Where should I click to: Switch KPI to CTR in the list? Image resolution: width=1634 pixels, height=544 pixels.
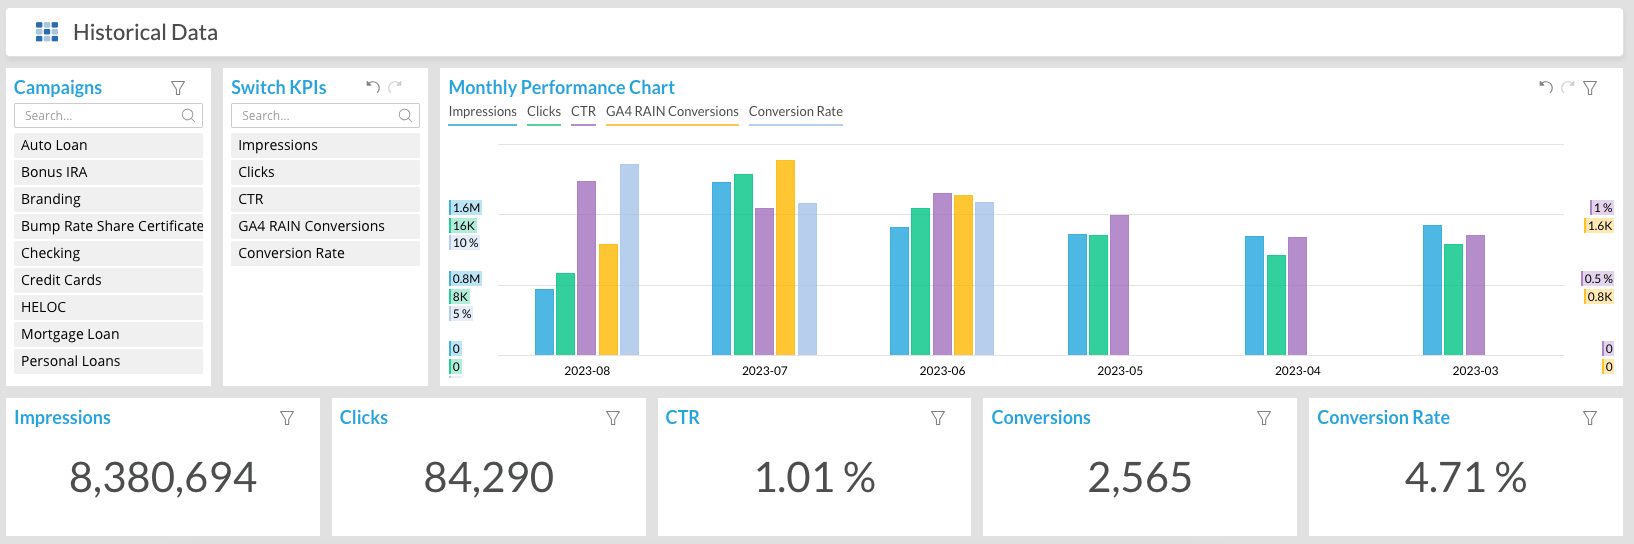325,199
